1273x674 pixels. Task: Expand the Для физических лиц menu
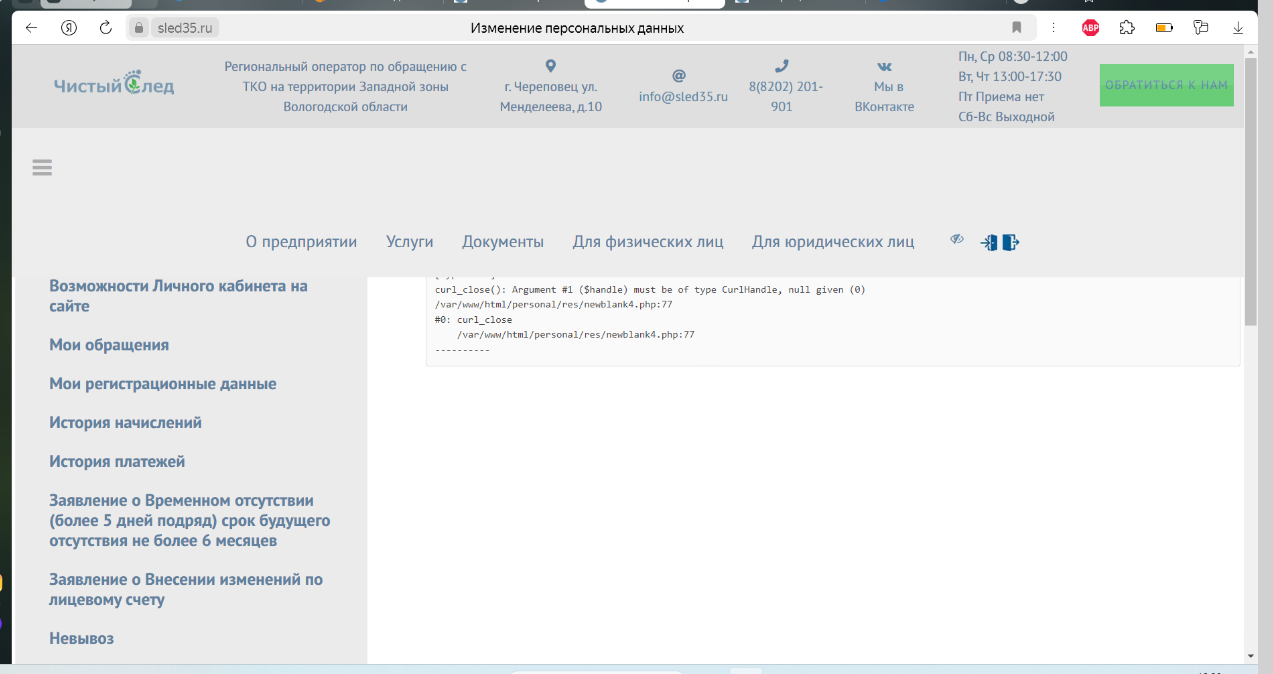pos(647,242)
